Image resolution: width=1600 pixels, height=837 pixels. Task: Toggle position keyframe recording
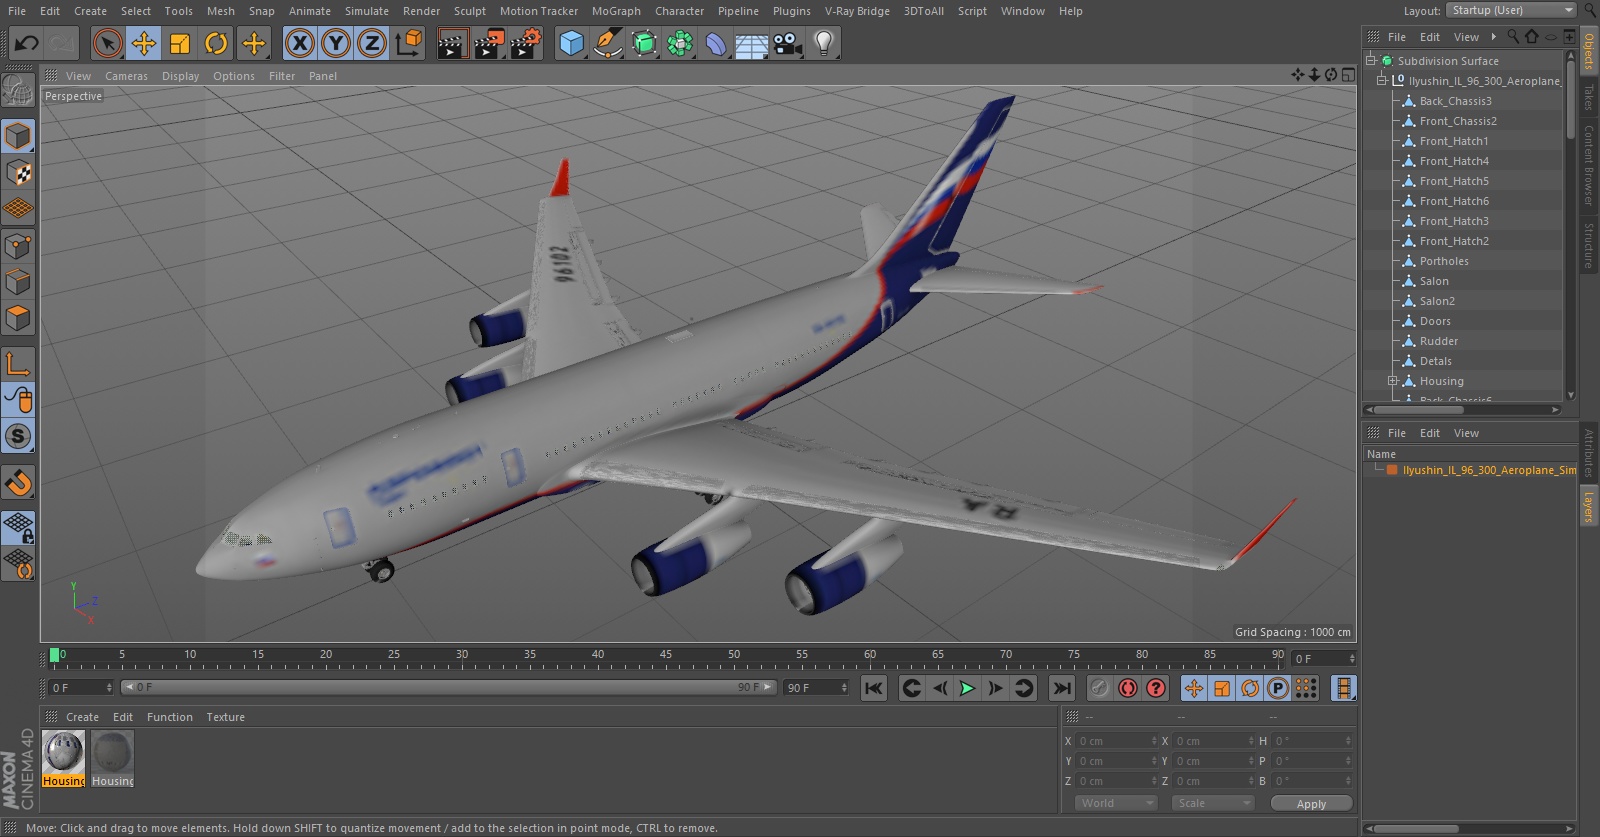[1194, 688]
